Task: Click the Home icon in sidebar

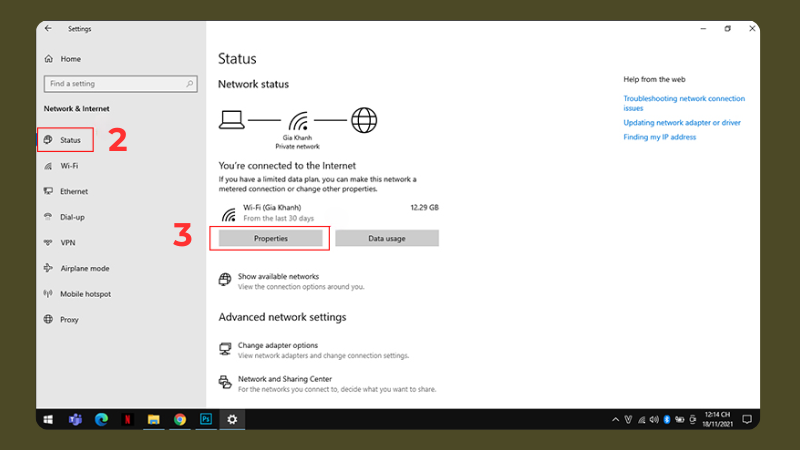Action: [x=48, y=59]
